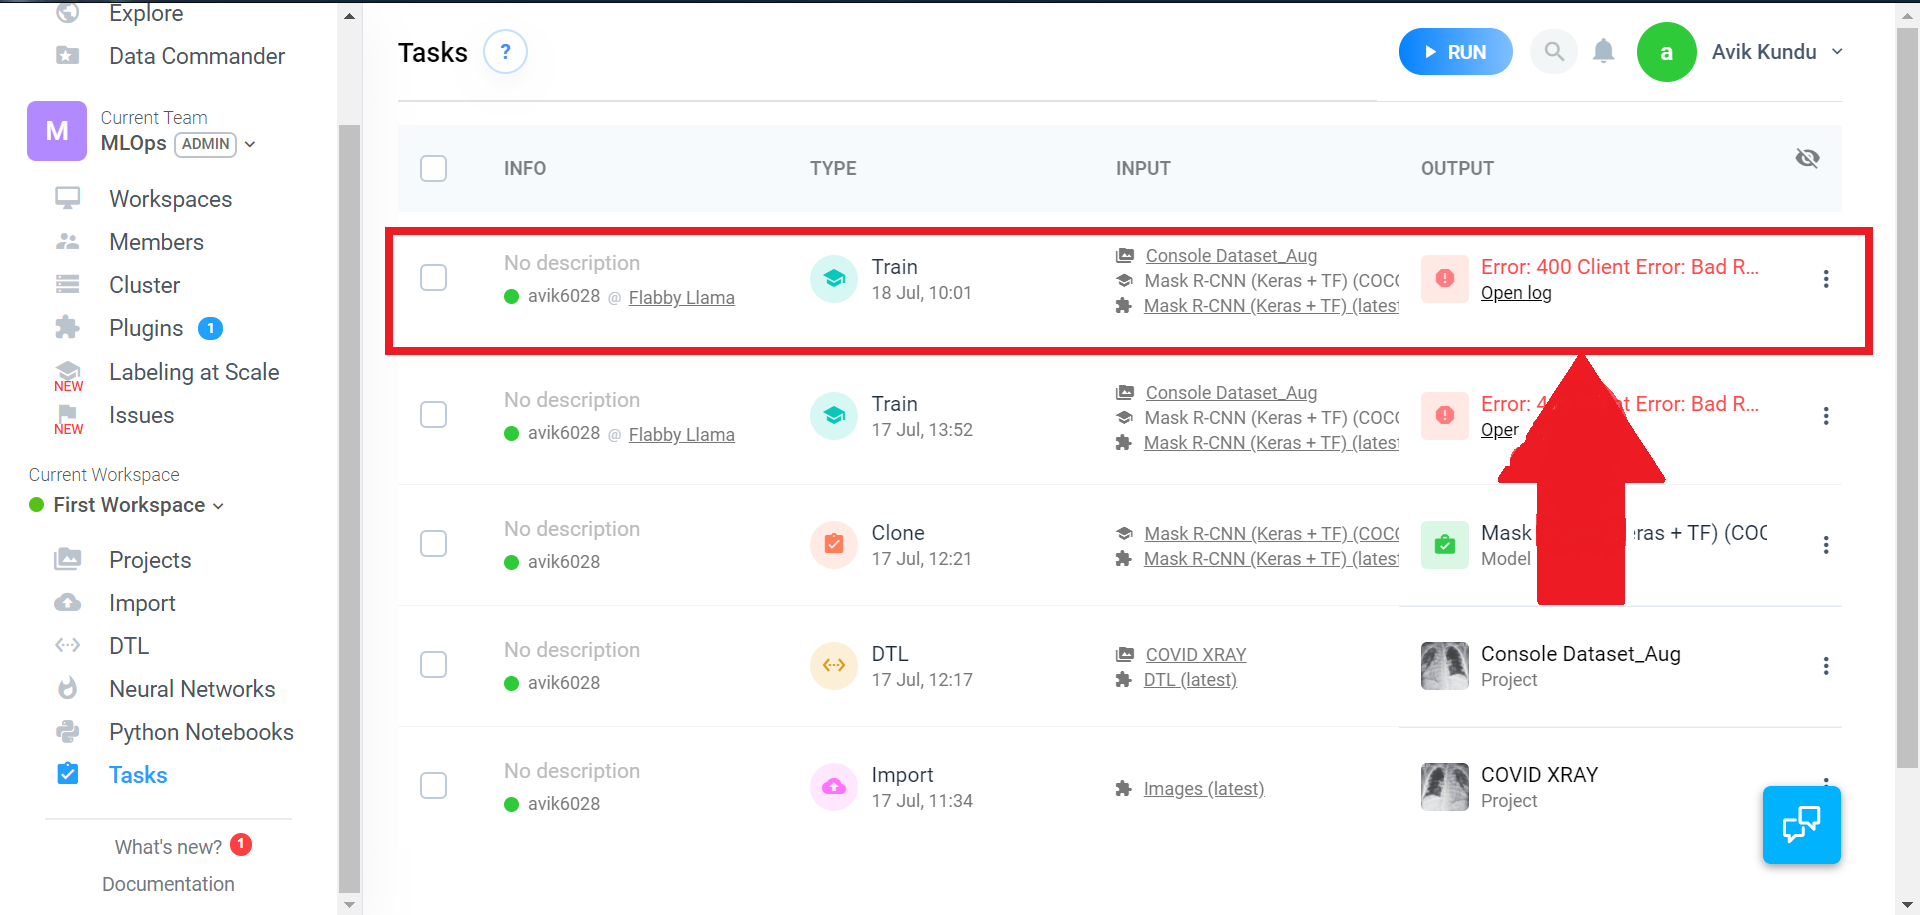Open Flabby Llama link in first row
Image resolution: width=1920 pixels, height=915 pixels.
(681, 298)
